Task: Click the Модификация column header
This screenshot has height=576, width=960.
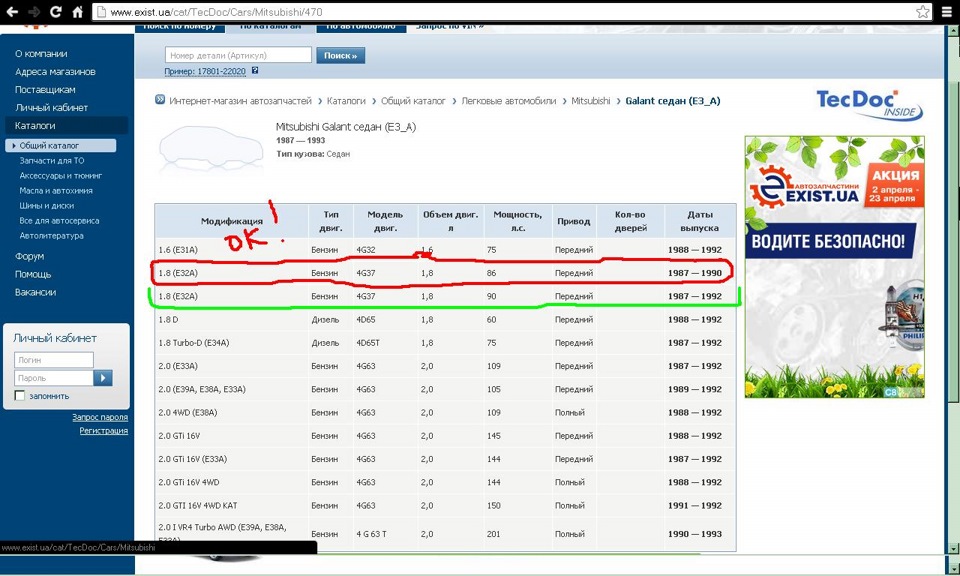Action: point(231,221)
